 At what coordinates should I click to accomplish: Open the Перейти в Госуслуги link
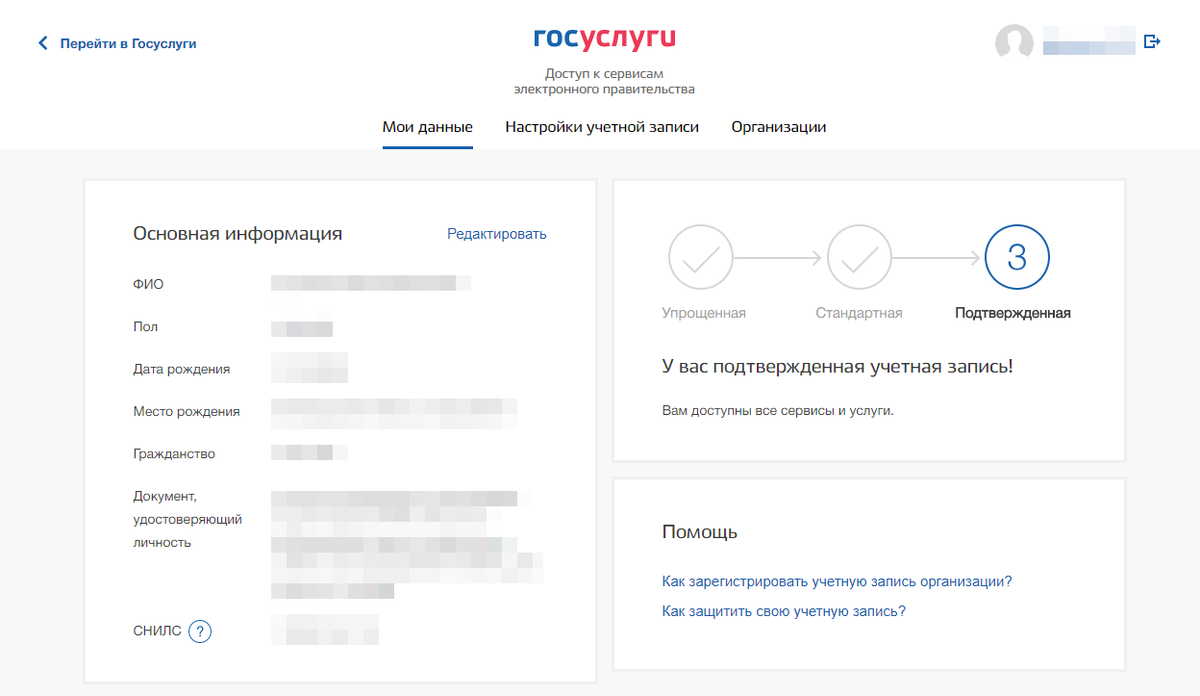click(128, 44)
